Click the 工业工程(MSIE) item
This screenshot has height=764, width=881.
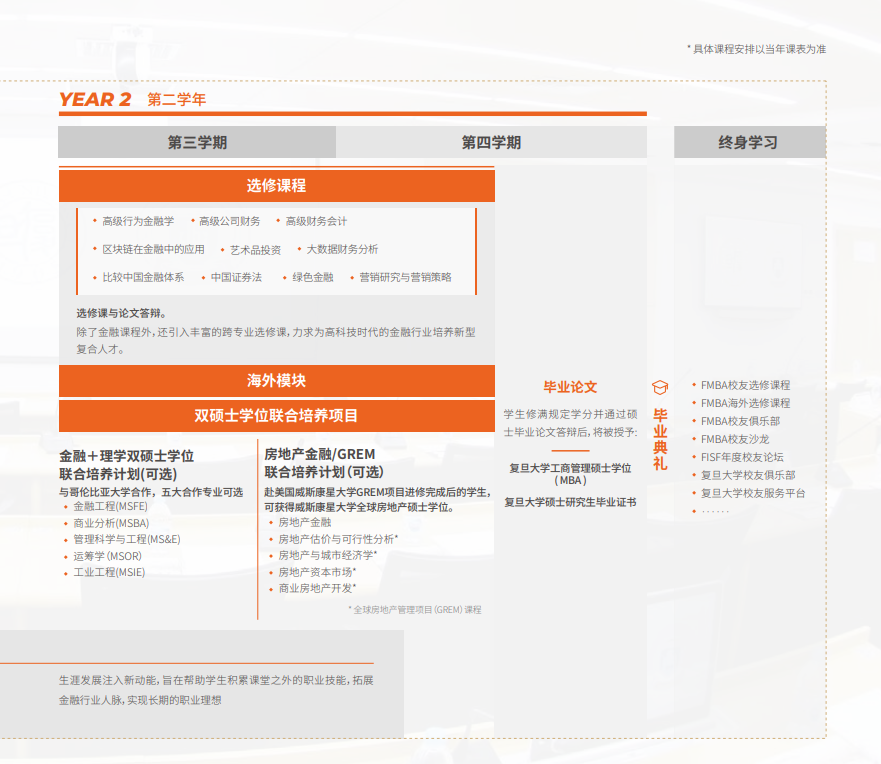[x=109, y=573]
